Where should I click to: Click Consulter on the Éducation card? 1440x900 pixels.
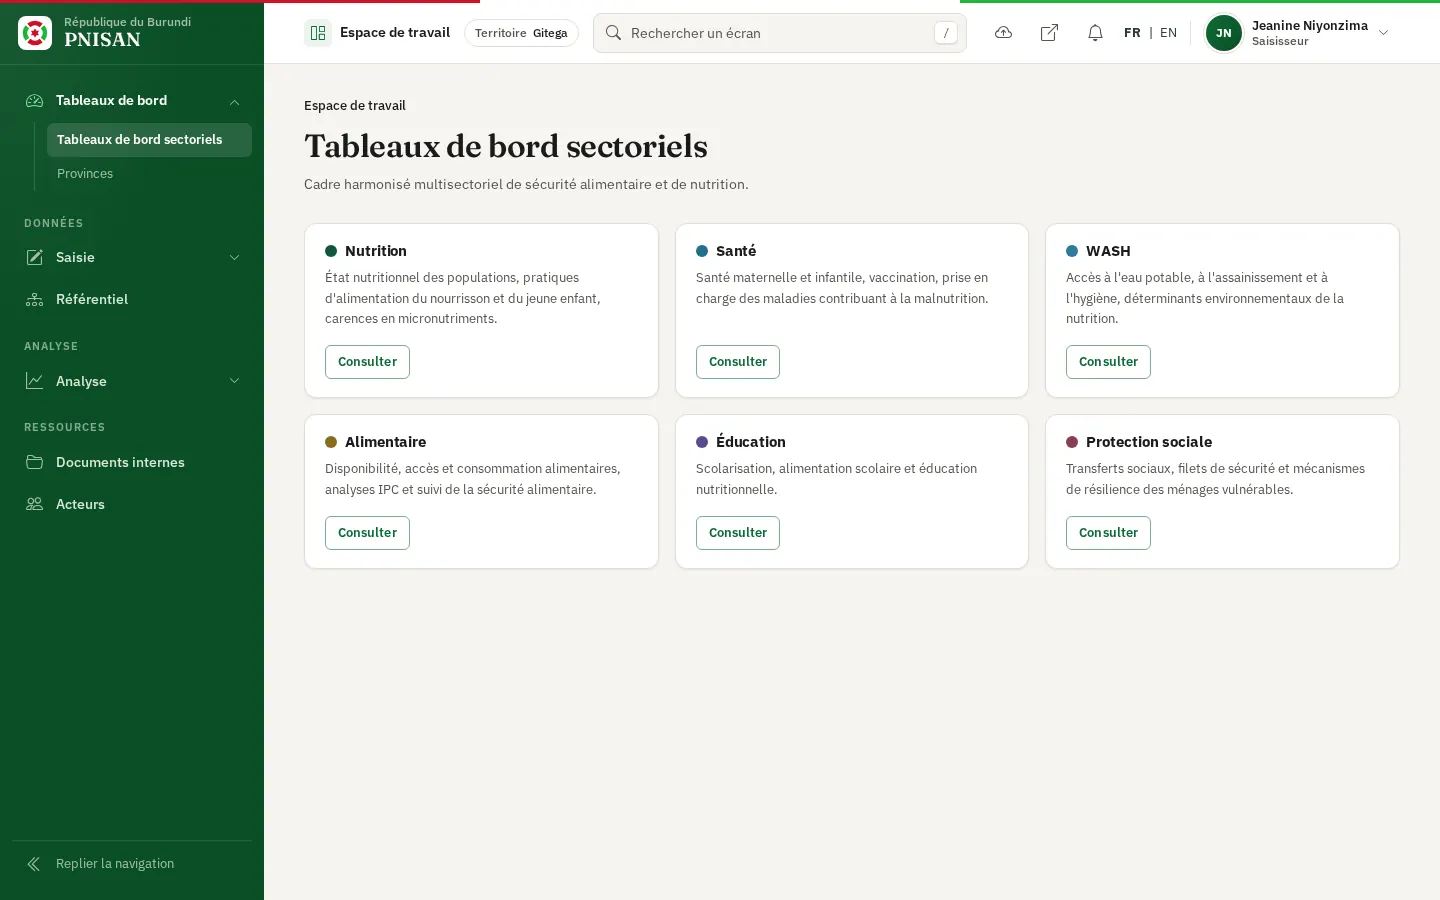point(738,533)
